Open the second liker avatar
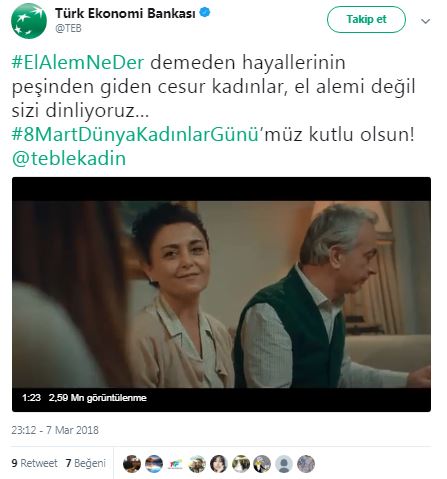This screenshot has width=447, height=479. (154, 464)
